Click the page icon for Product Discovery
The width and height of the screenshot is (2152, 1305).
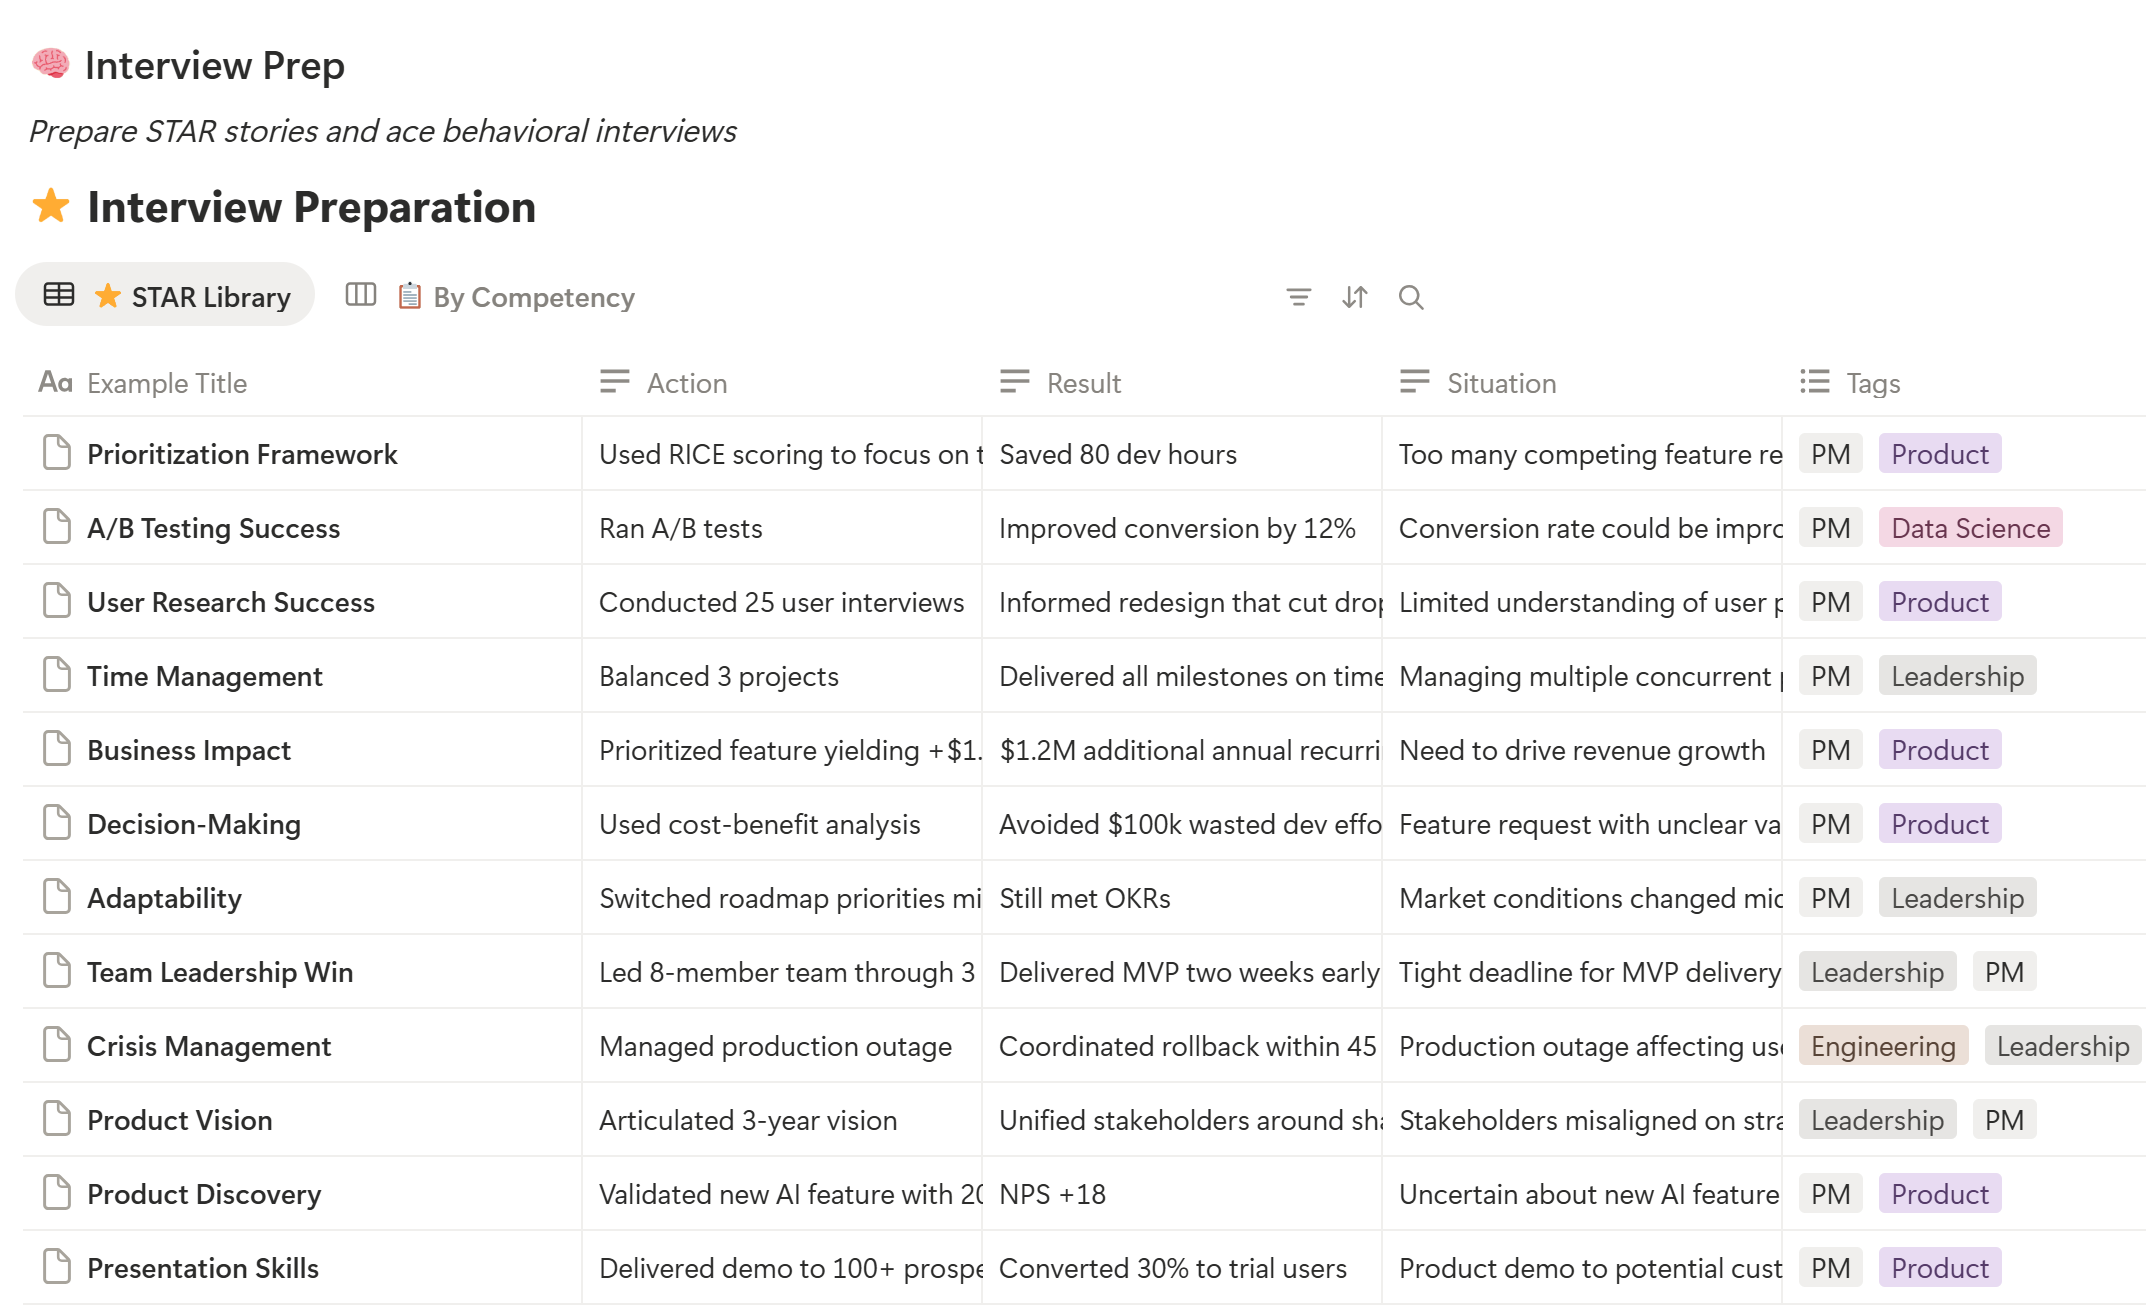[x=57, y=1193]
